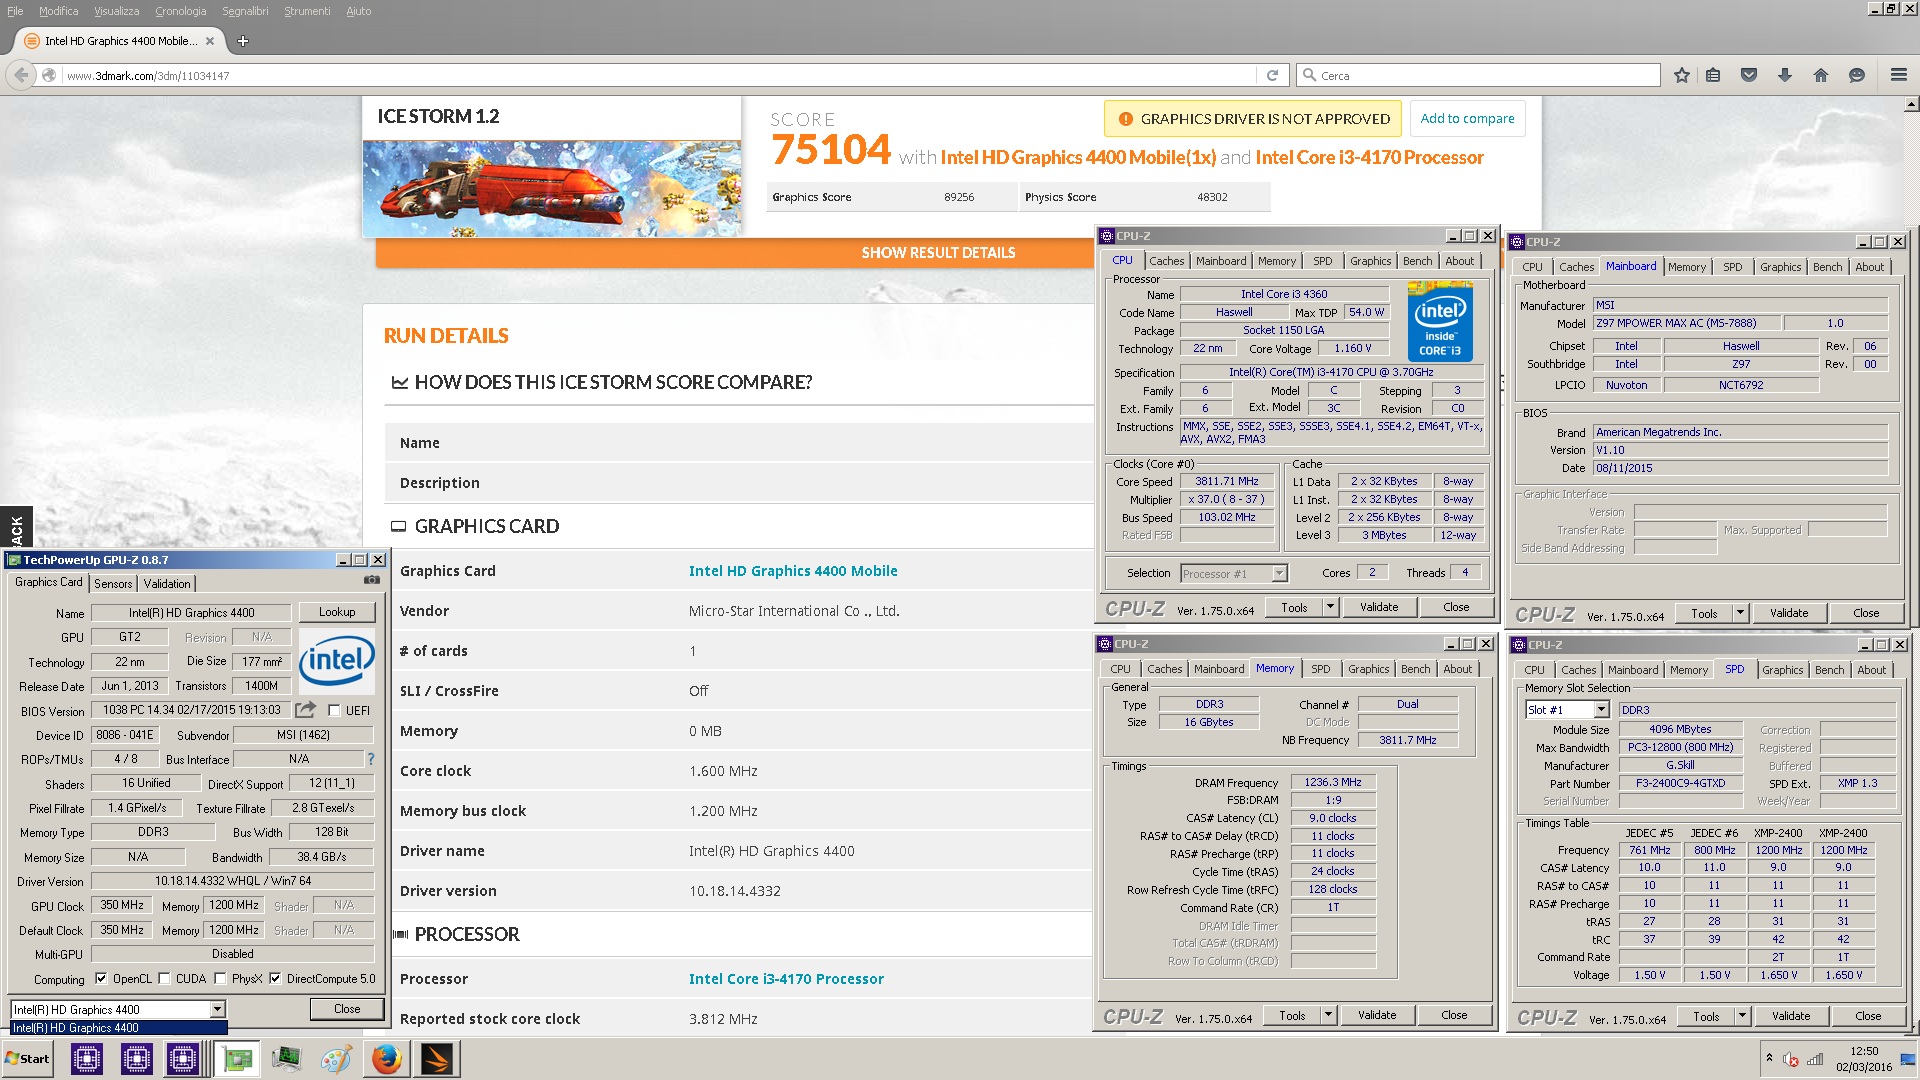Image resolution: width=1920 pixels, height=1080 pixels.
Task: Click the Graphics Driver Is Not Approved warning
Action: (x=1253, y=119)
